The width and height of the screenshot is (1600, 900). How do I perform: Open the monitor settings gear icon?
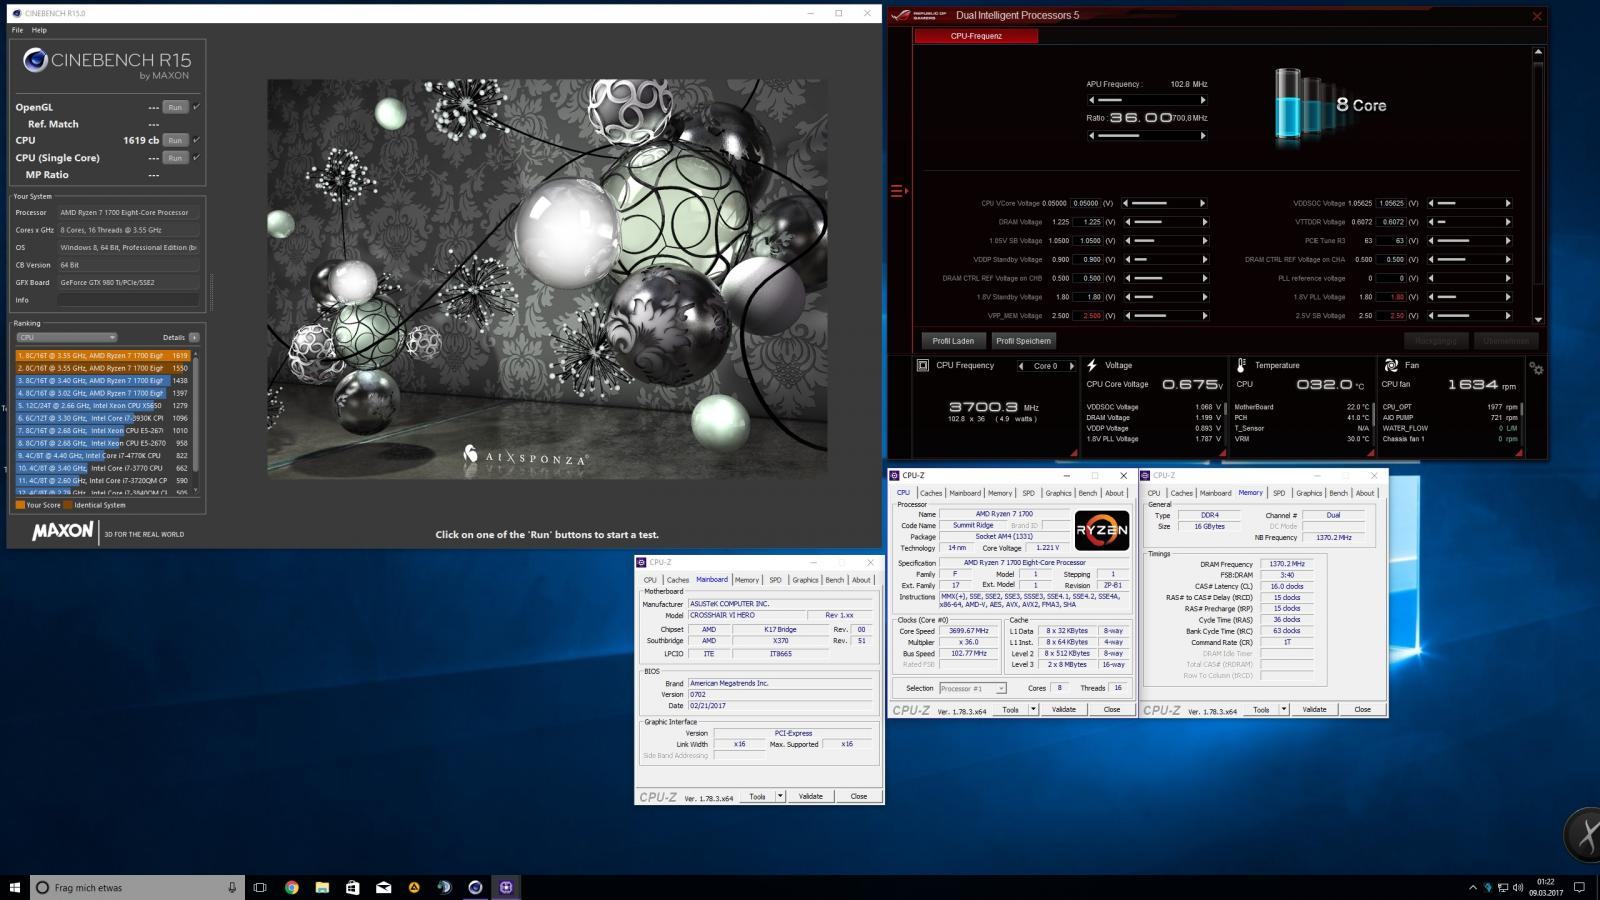click(x=1536, y=369)
